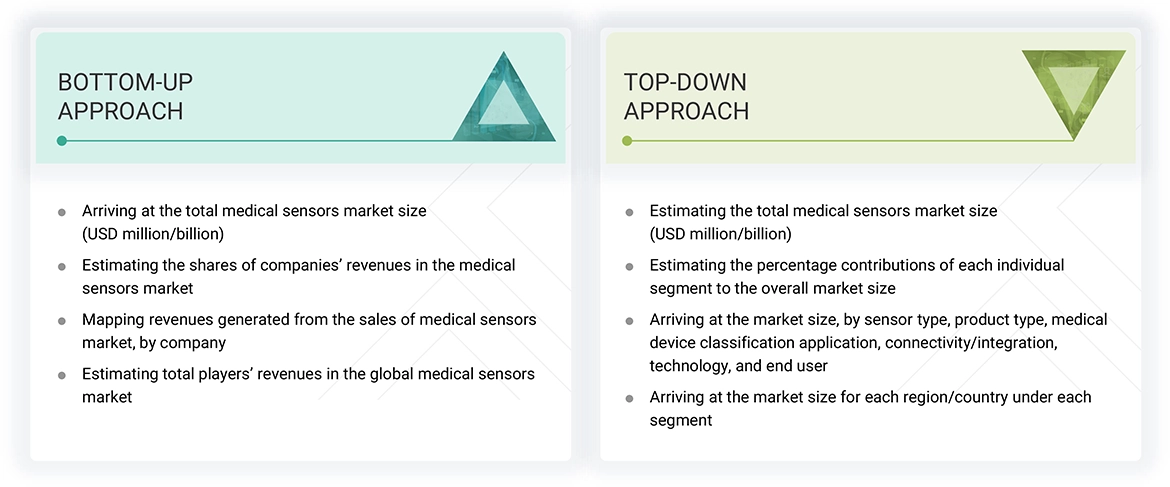The height and width of the screenshot is (487, 1170).
Task: Click the bullet beside 'Arriving at the market size, by sensor type'
Action: coord(629,321)
